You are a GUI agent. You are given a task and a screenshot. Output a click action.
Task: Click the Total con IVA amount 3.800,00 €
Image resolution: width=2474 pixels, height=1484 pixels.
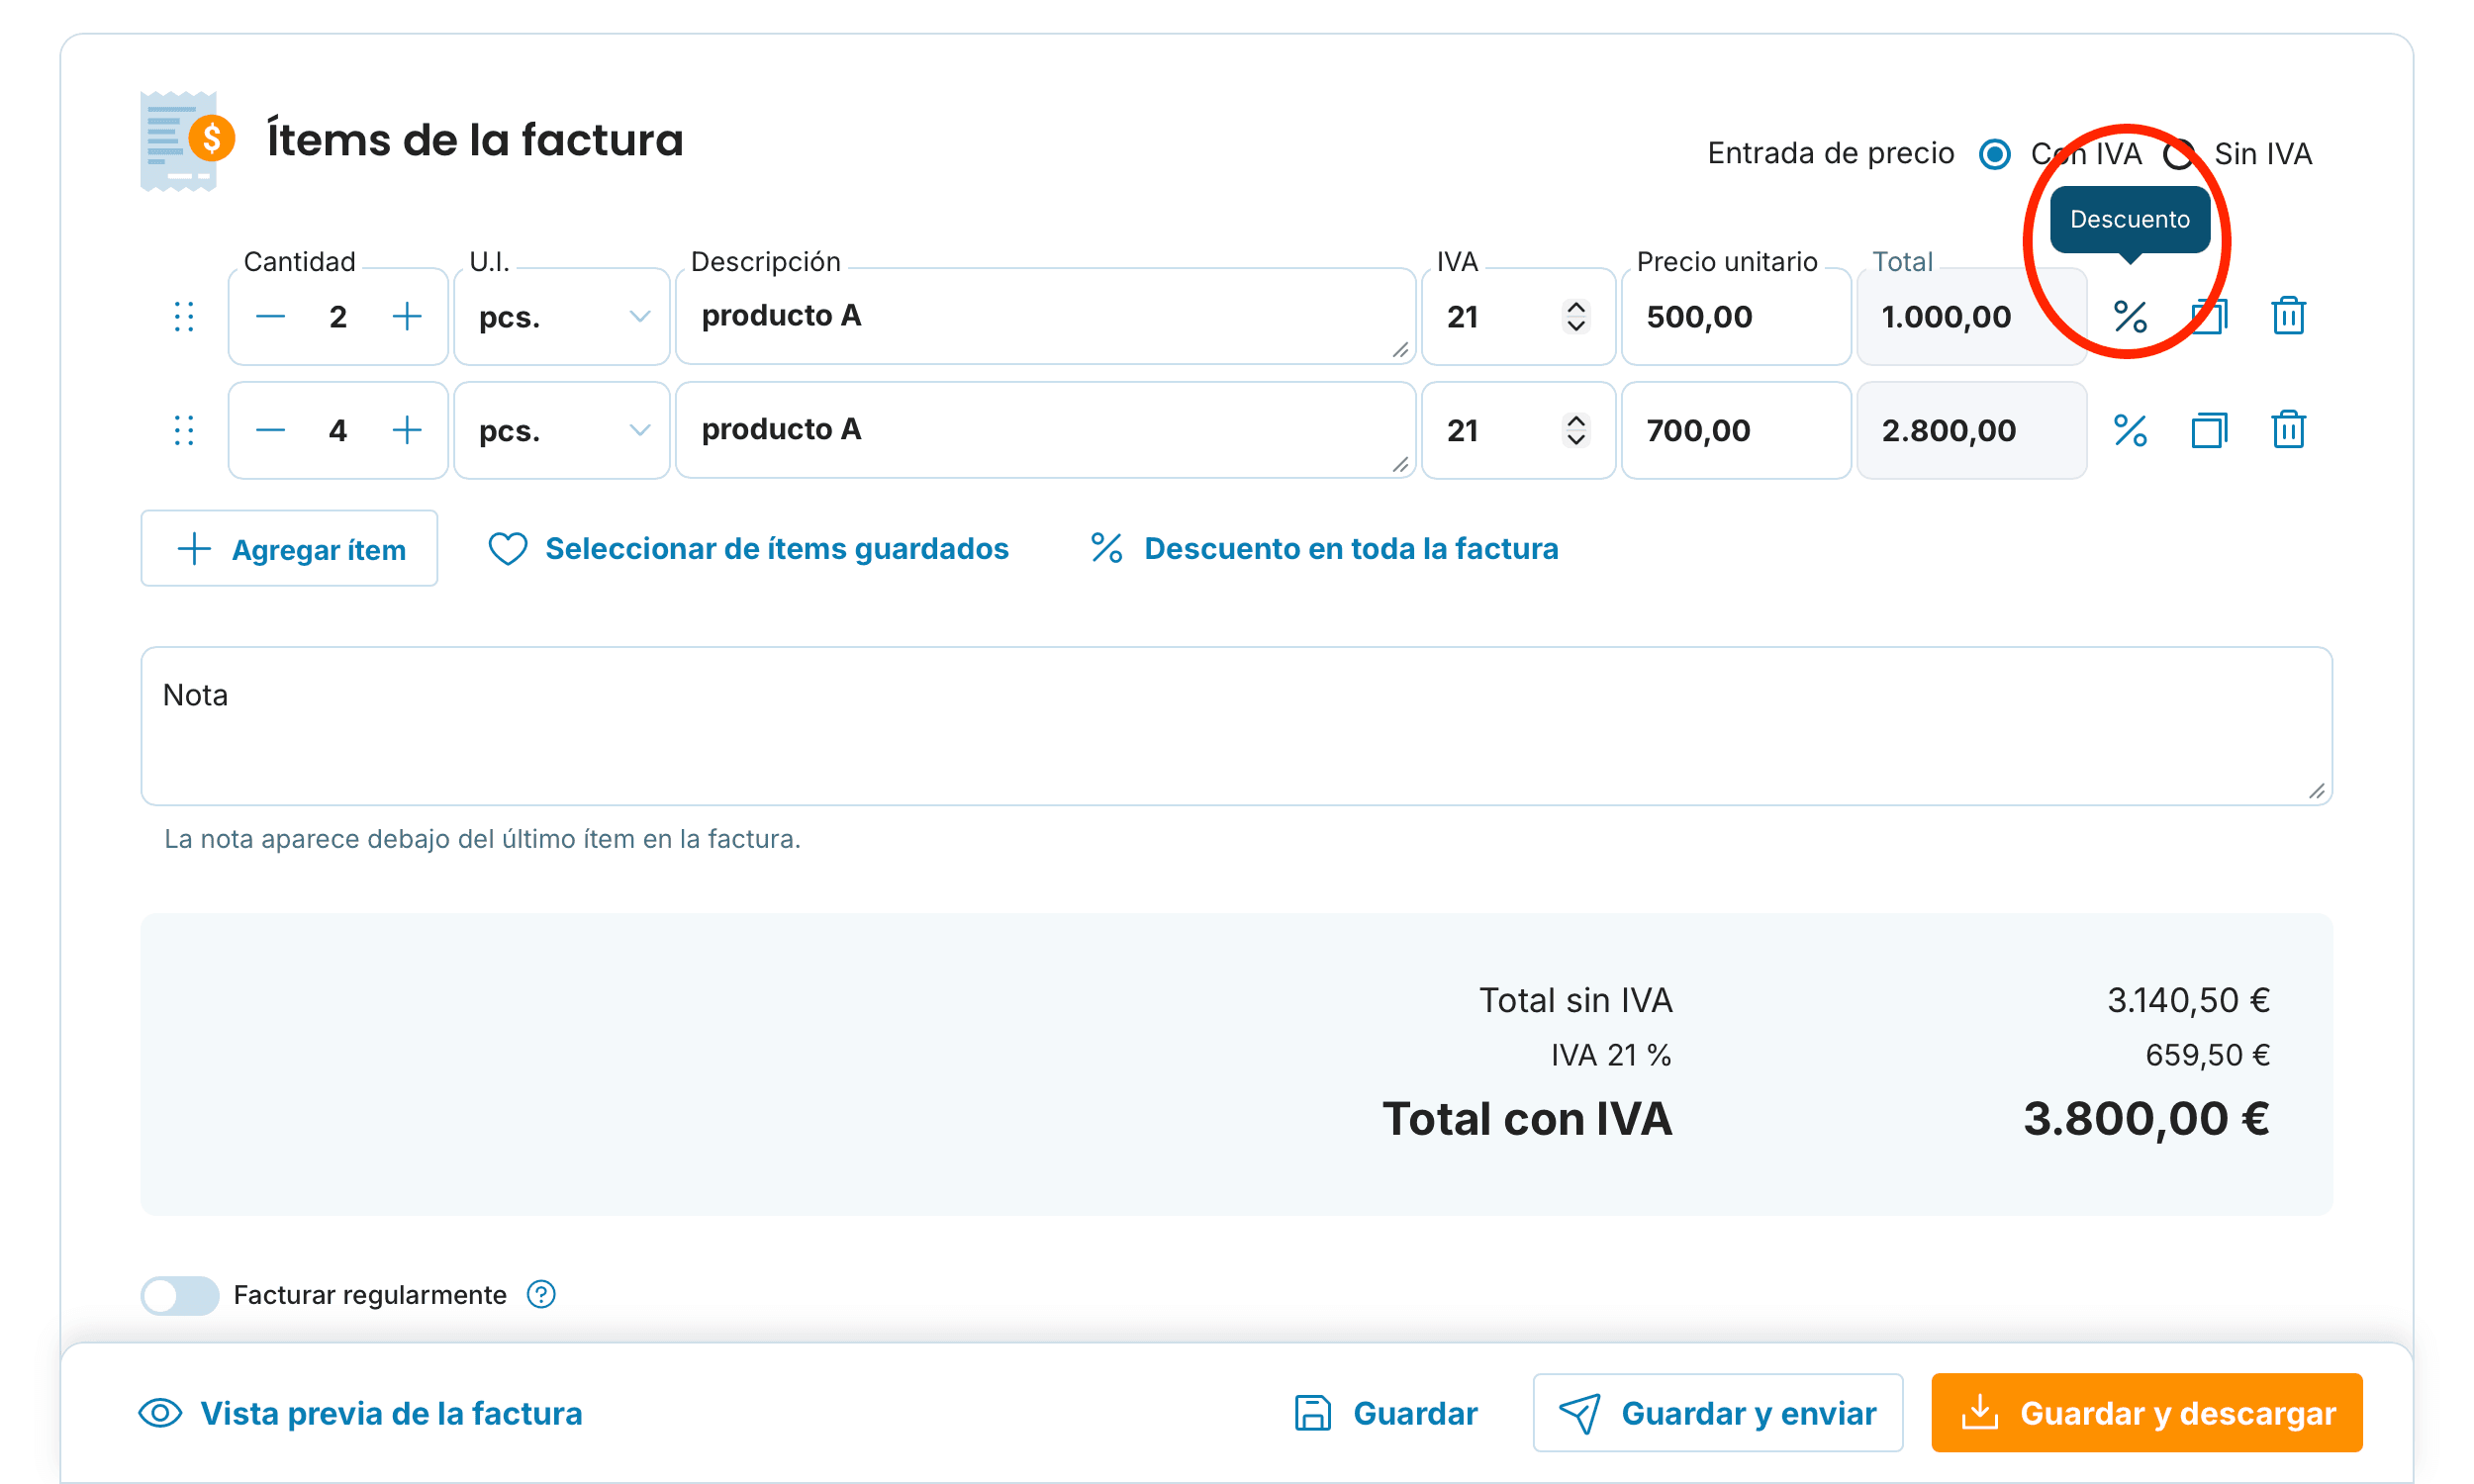(x=2146, y=1119)
